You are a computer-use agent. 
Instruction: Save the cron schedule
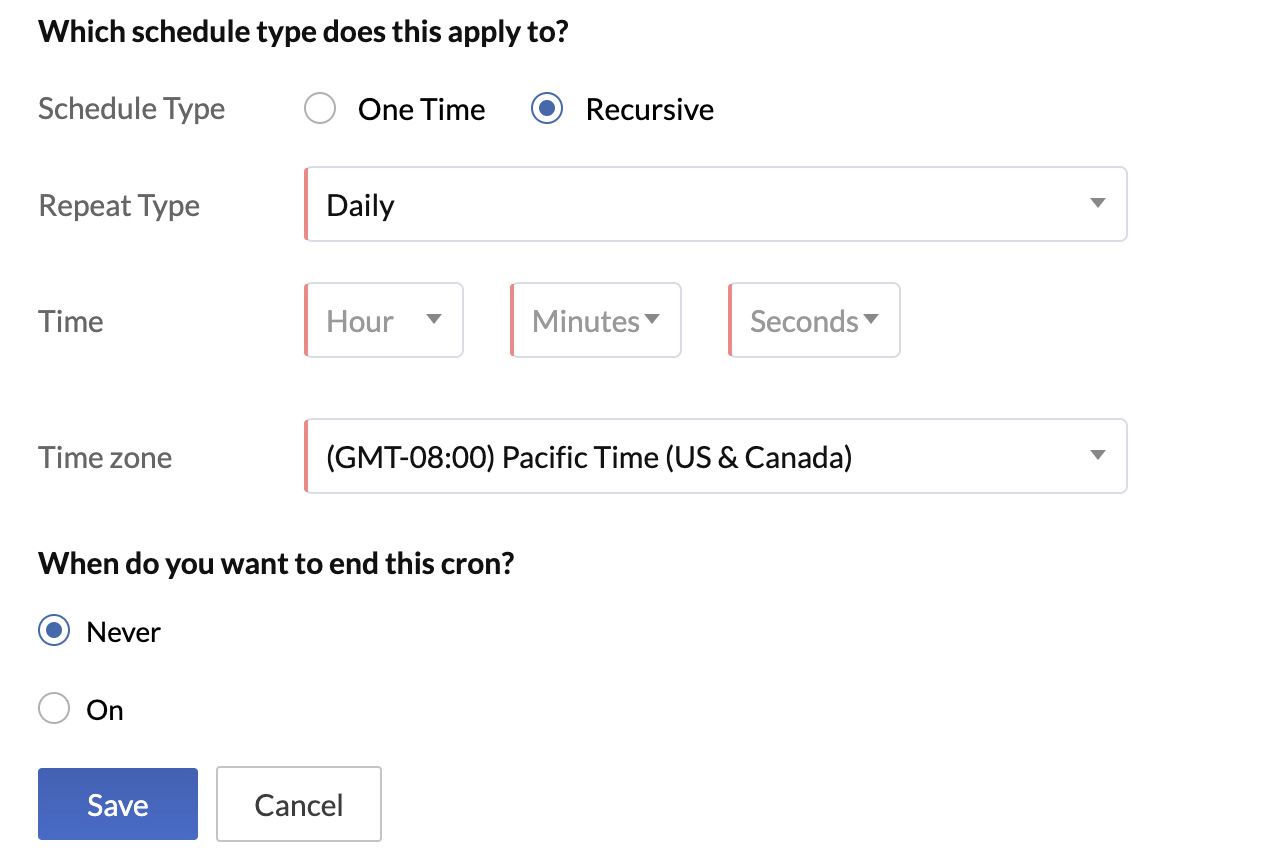(117, 804)
